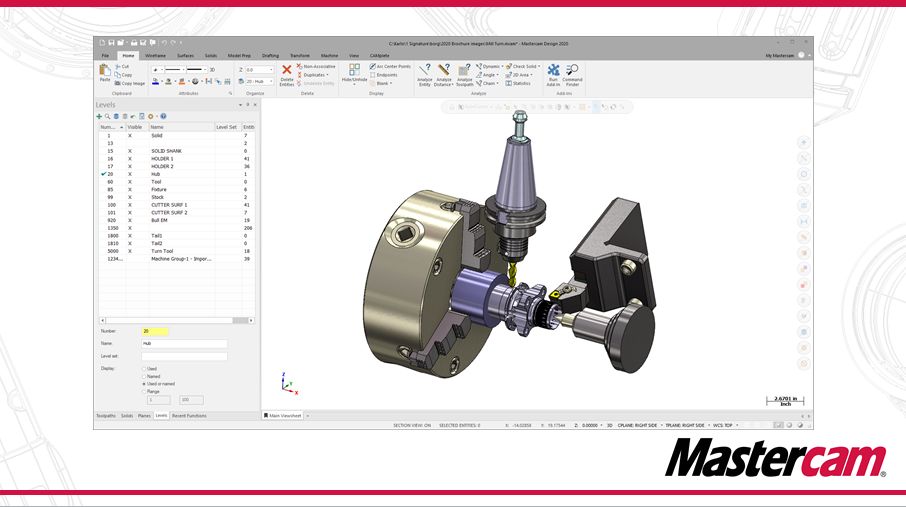The image size is (906, 507).
Task: Toggle visibility X for HOLDER 1 level
Action: [130, 158]
